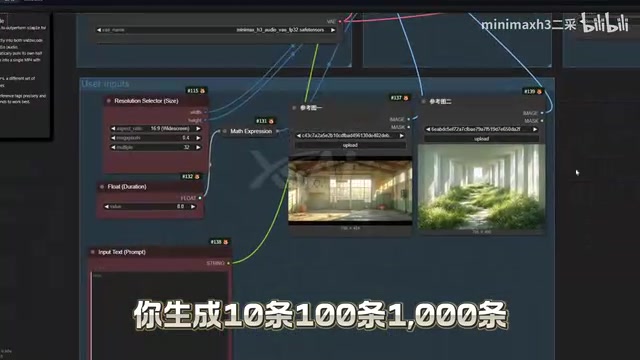The height and width of the screenshot is (360, 640).
Task: Click the FLOAT output socket
Action: point(200,198)
